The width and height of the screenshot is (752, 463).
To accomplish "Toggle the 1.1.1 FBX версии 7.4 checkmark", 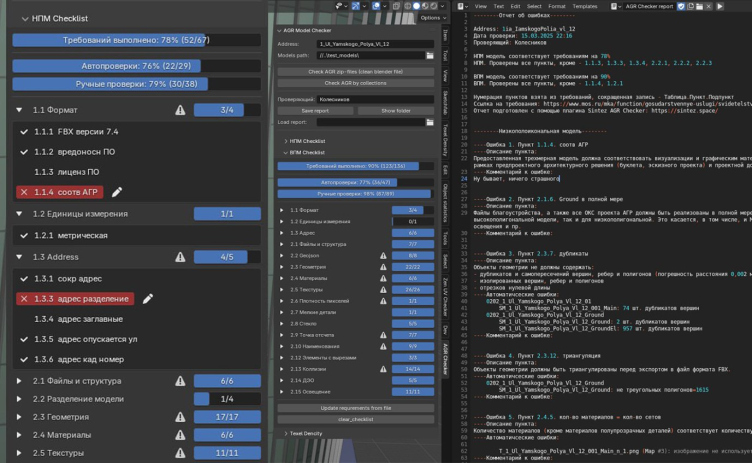I will (25, 132).
